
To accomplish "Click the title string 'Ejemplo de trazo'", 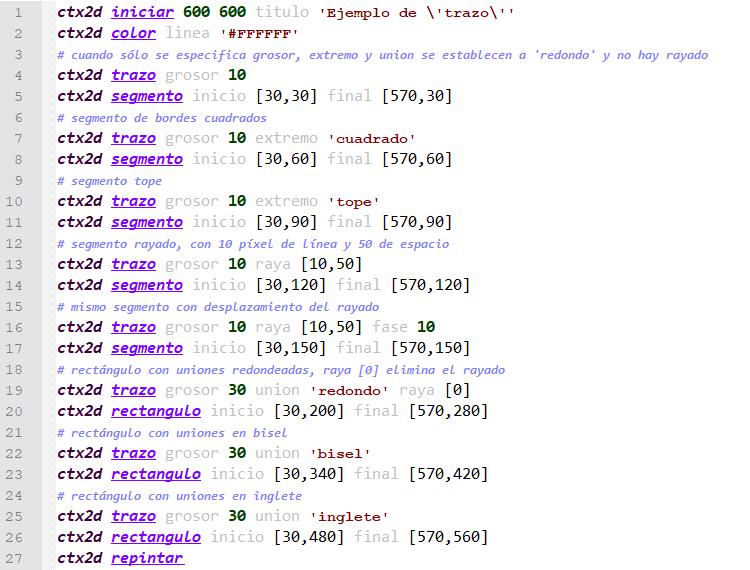I will [x=417, y=13].
